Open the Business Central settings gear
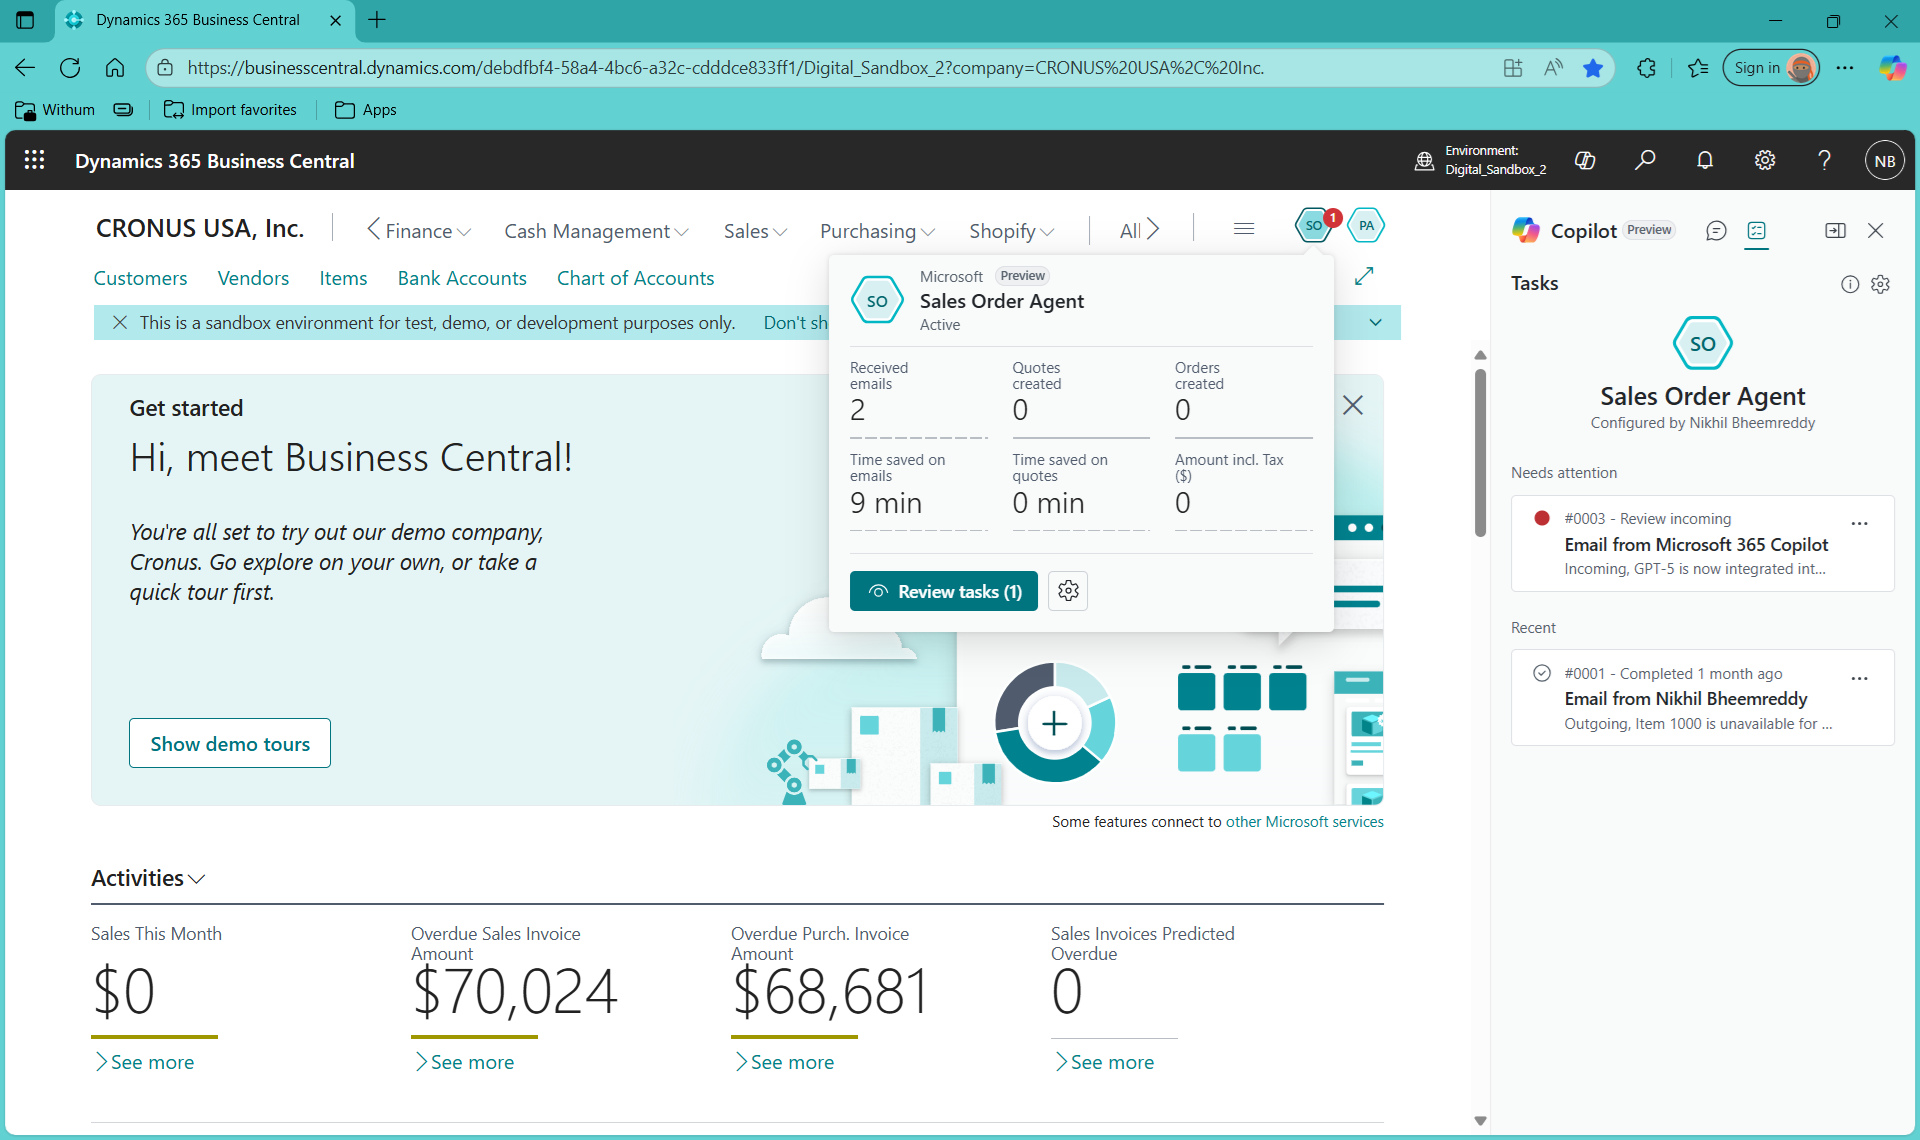Screen dimensions: 1920x1140 pyautogui.click(x=1765, y=160)
